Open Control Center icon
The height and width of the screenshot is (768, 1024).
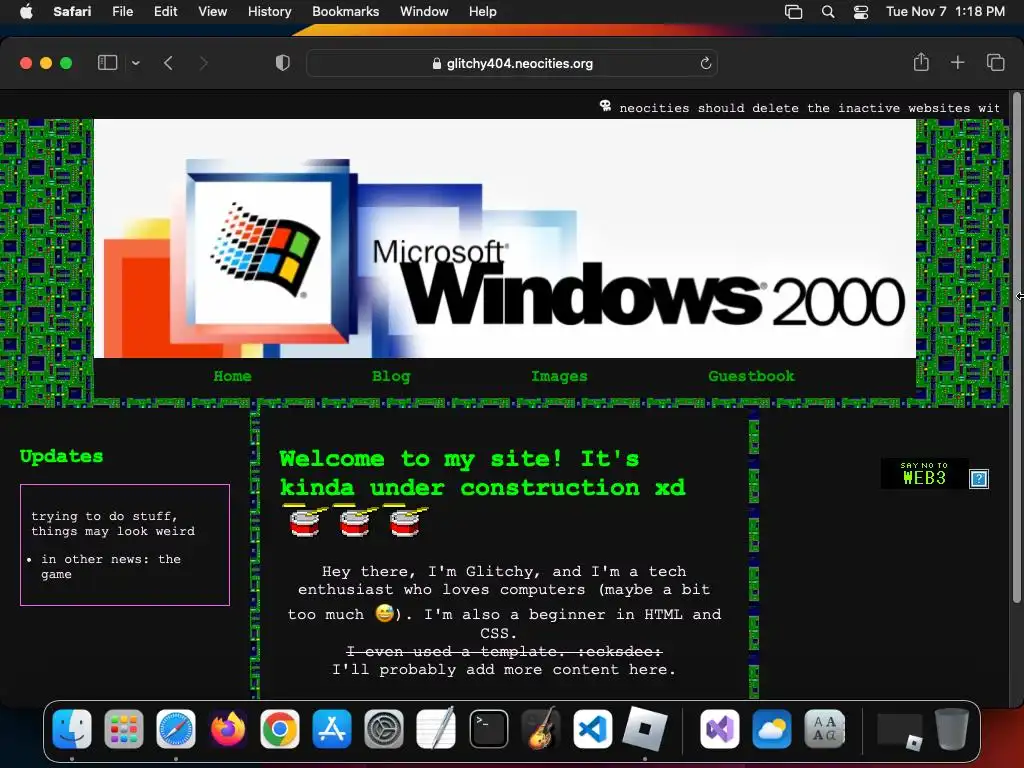861,12
